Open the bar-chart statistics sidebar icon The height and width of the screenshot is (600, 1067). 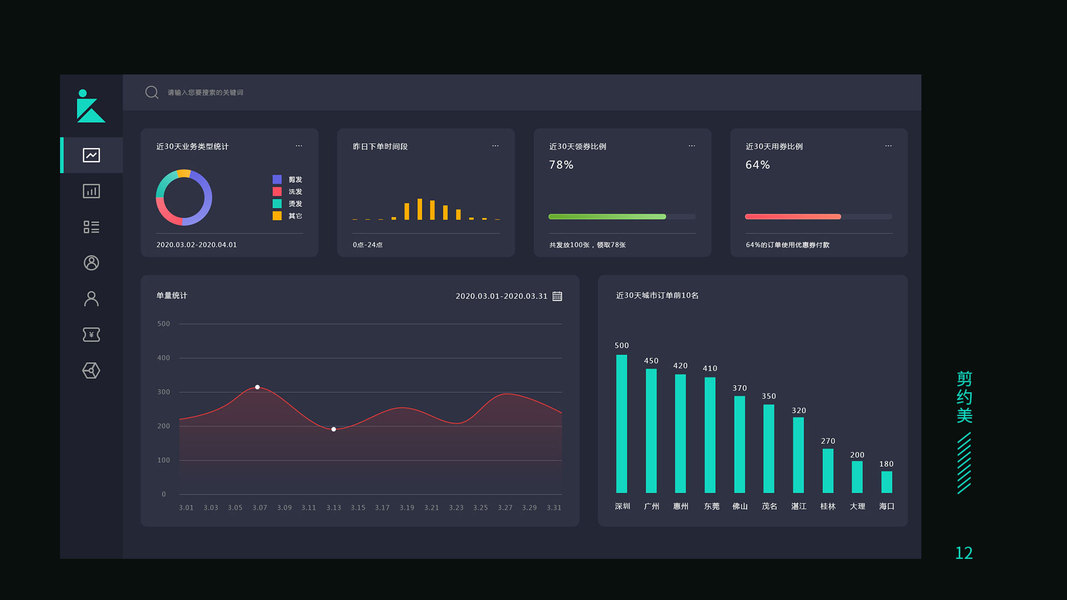point(91,191)
